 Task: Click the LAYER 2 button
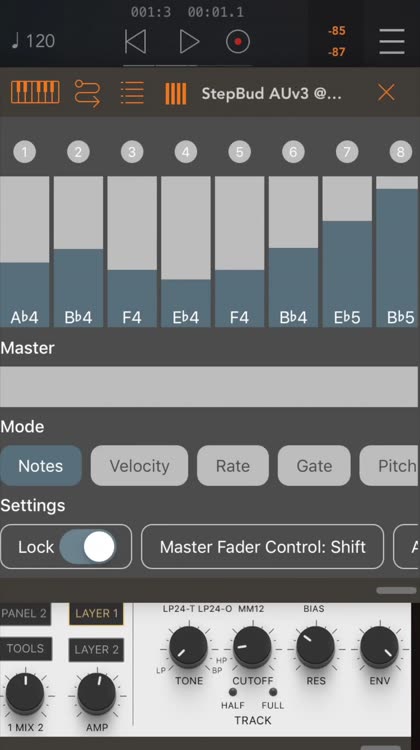[96, 650]
